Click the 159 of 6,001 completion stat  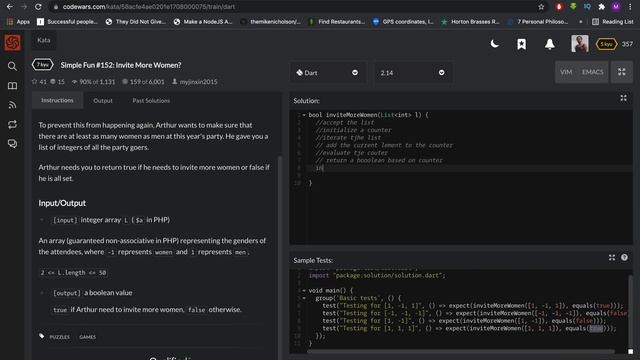click(143, 82)
